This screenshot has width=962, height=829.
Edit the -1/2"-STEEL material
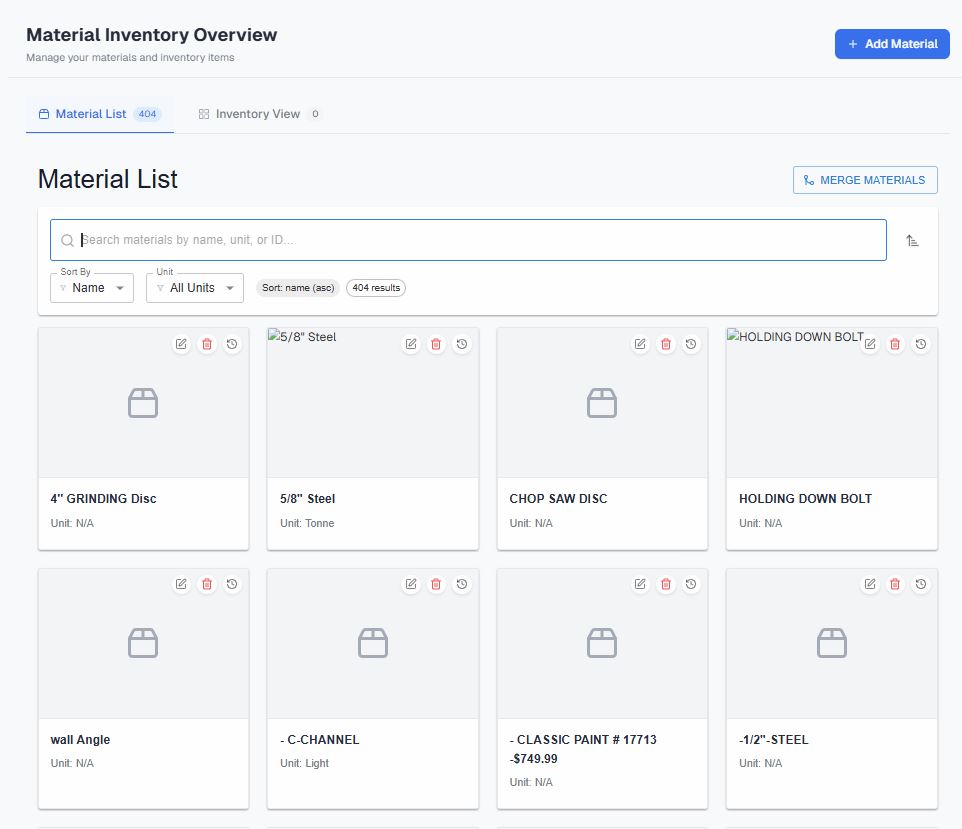click(x=870, y=584)
